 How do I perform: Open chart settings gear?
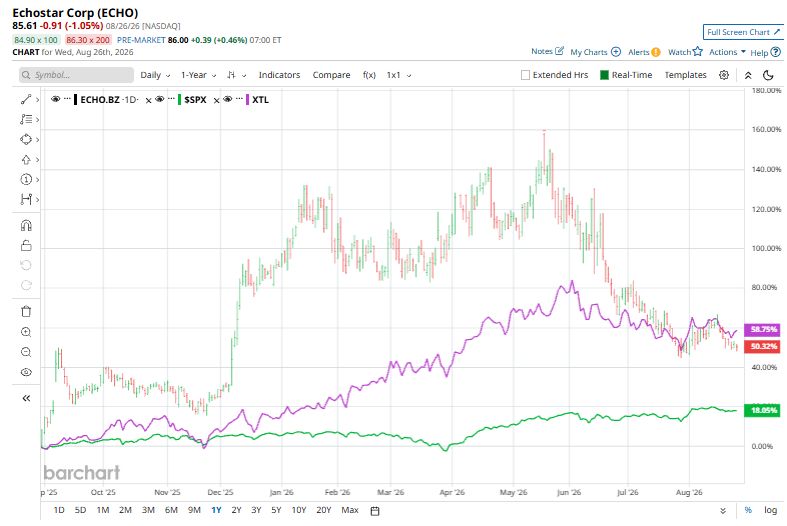724,75
